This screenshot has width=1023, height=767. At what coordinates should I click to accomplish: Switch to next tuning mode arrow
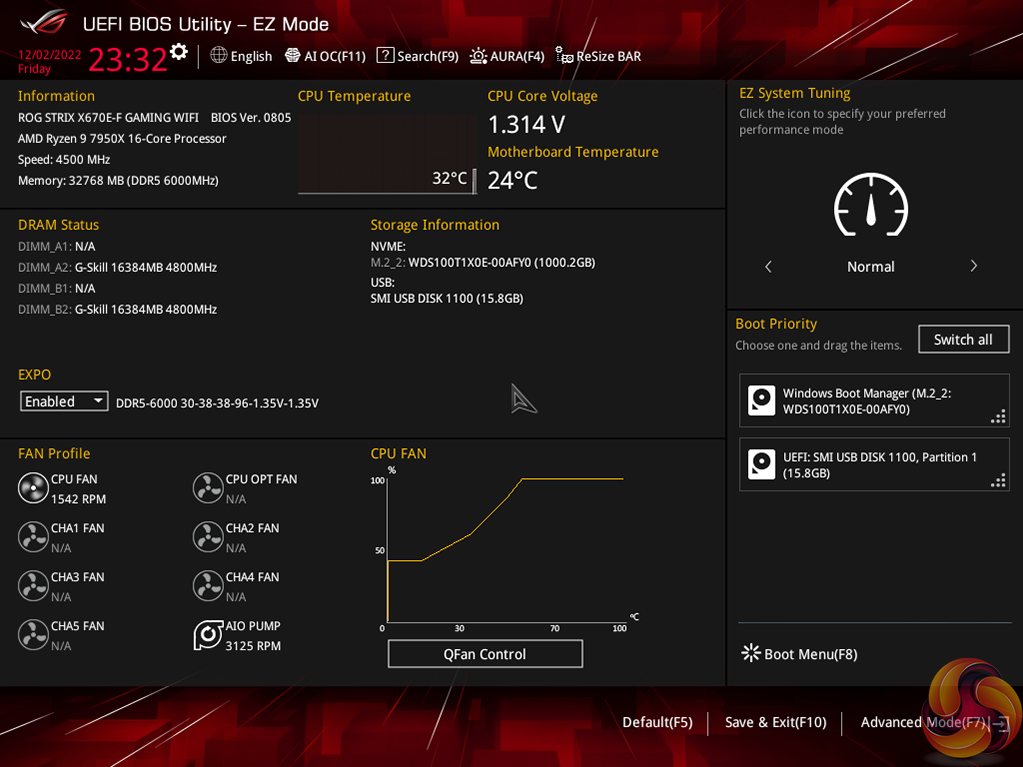(x=973, y=266)
